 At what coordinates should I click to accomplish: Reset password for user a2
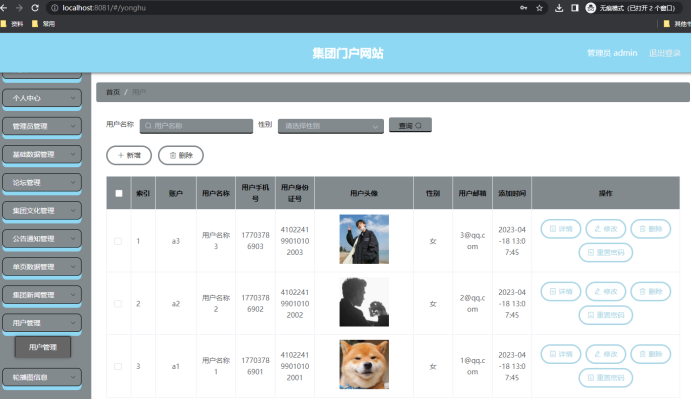606,315
